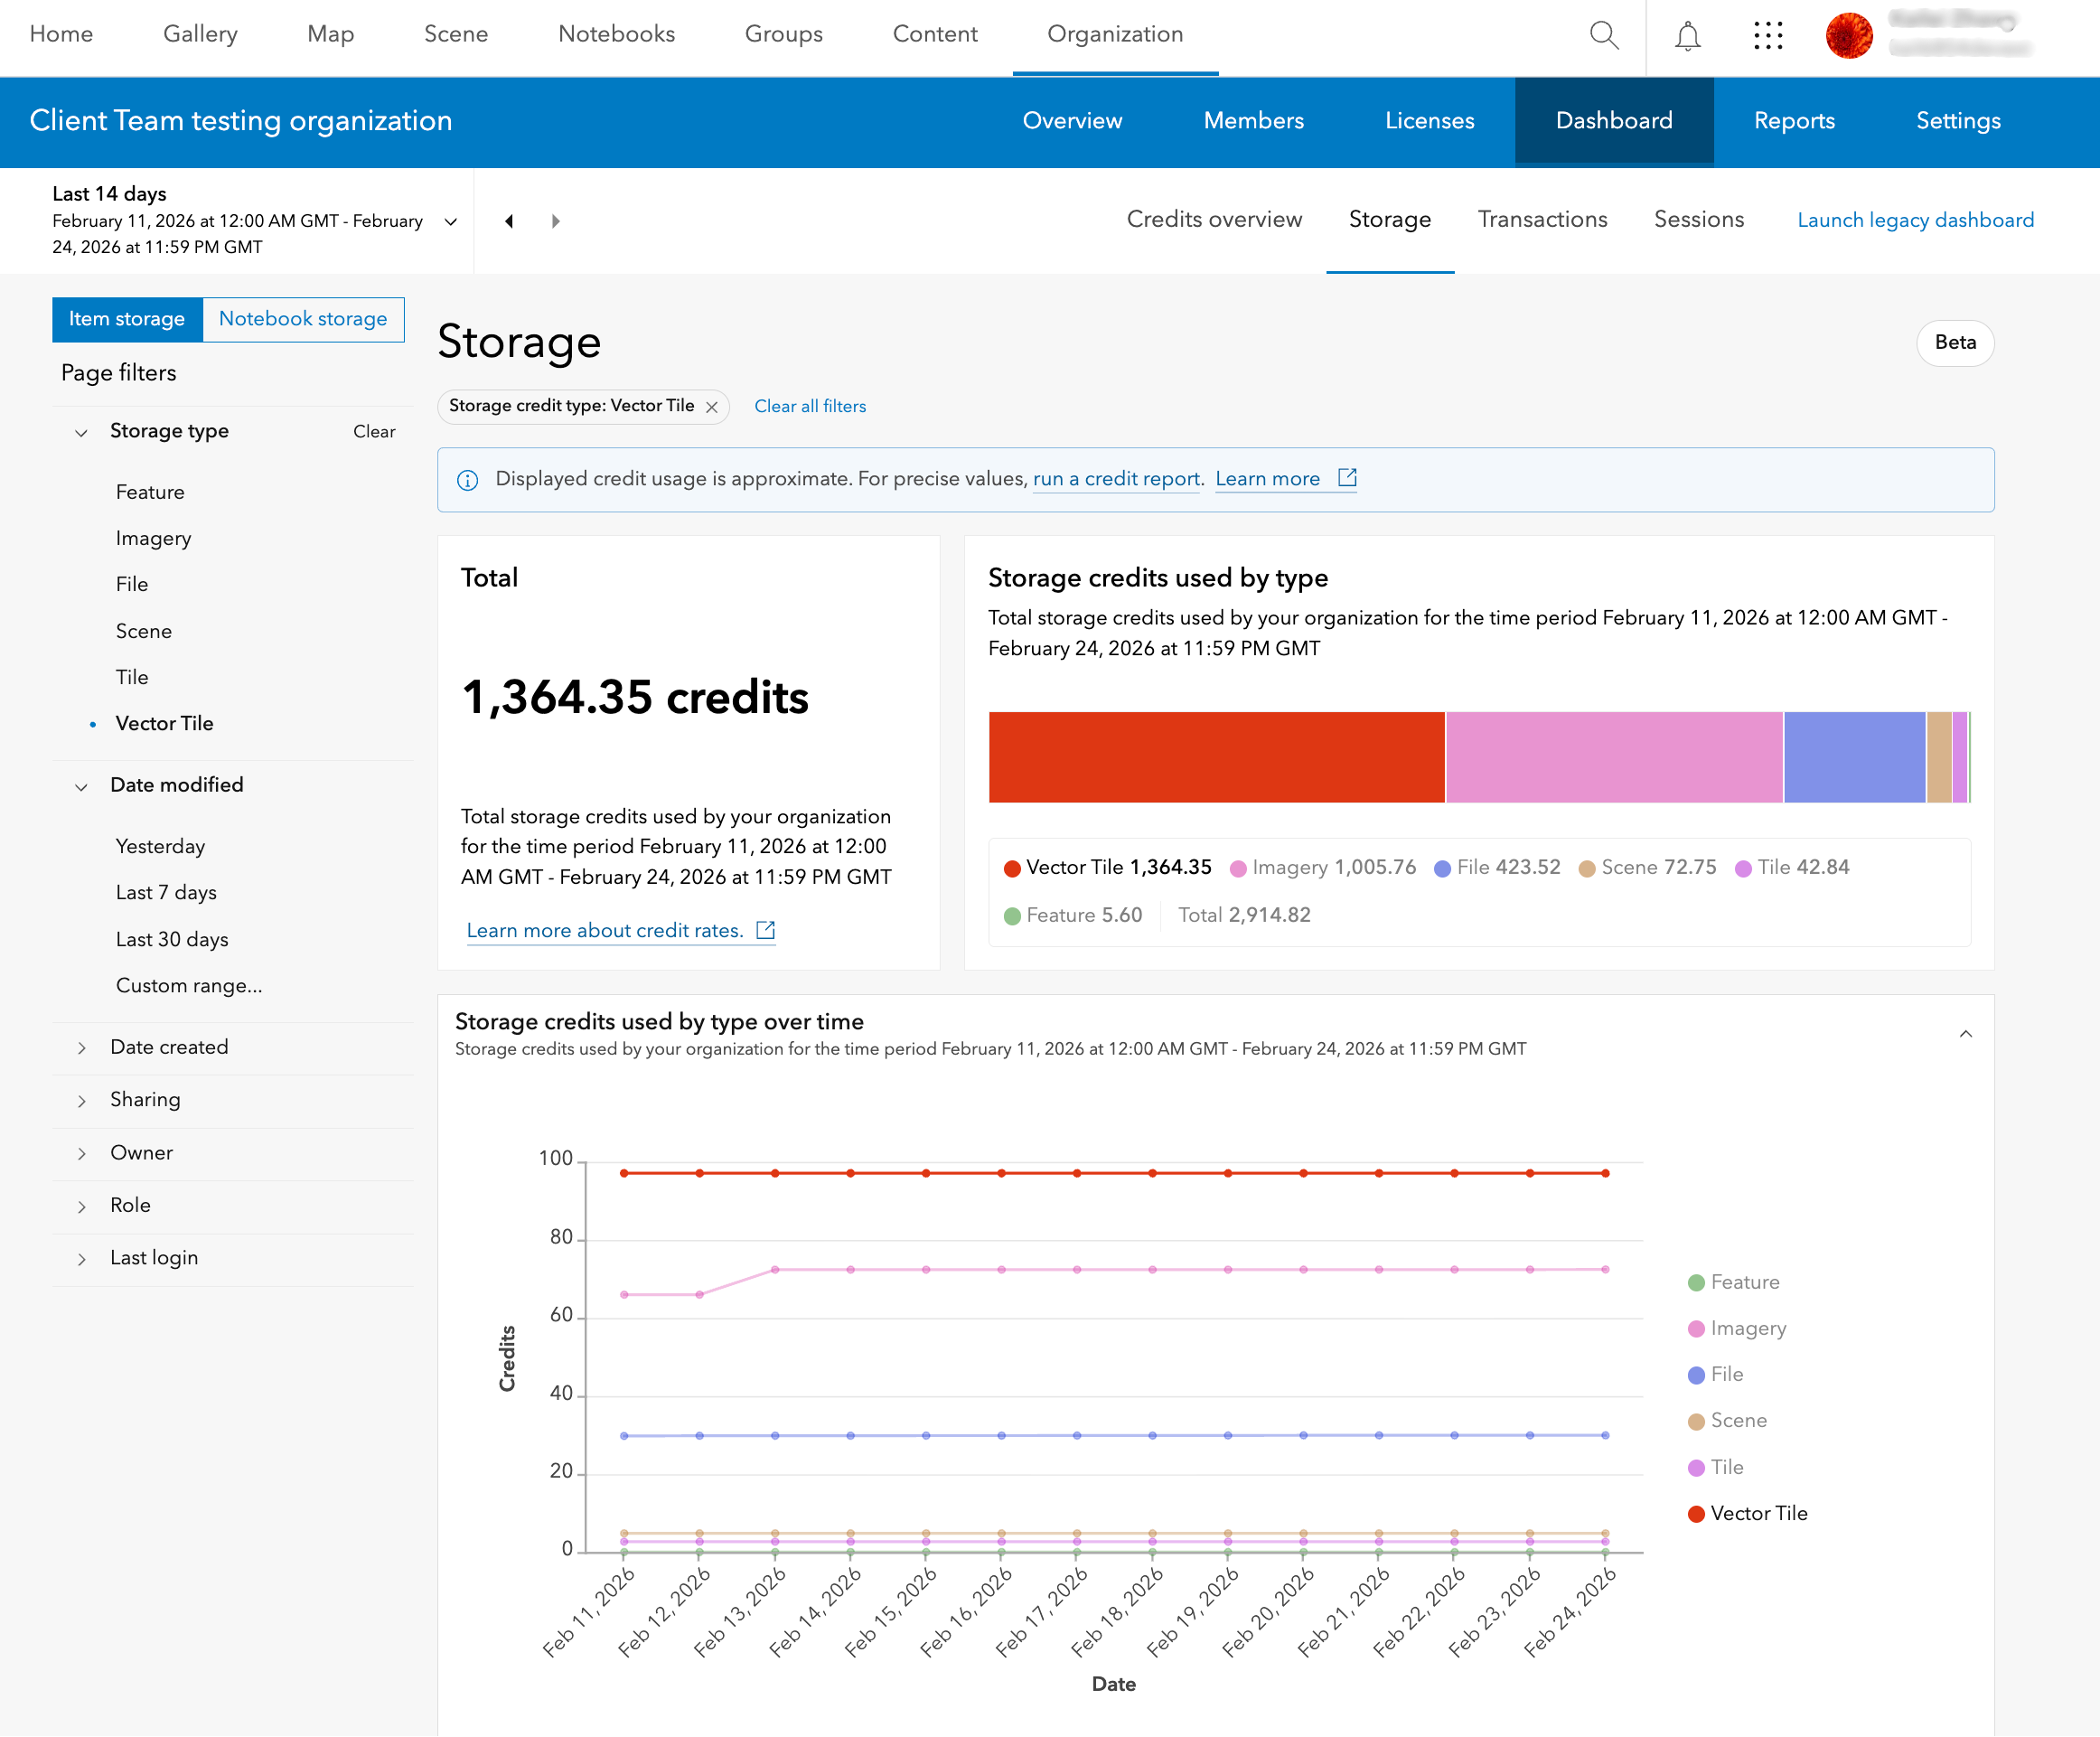Click the info icon in notice banner
Screen dimensions: 2100x1737
[467, 480]
